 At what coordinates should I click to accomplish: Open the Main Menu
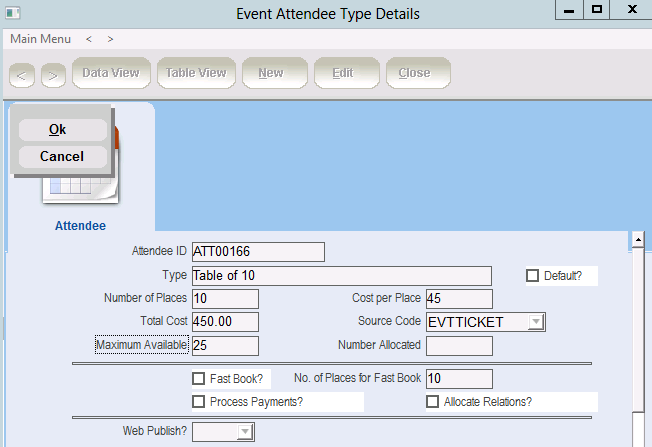pyautogui.click(x=40, y=39)
